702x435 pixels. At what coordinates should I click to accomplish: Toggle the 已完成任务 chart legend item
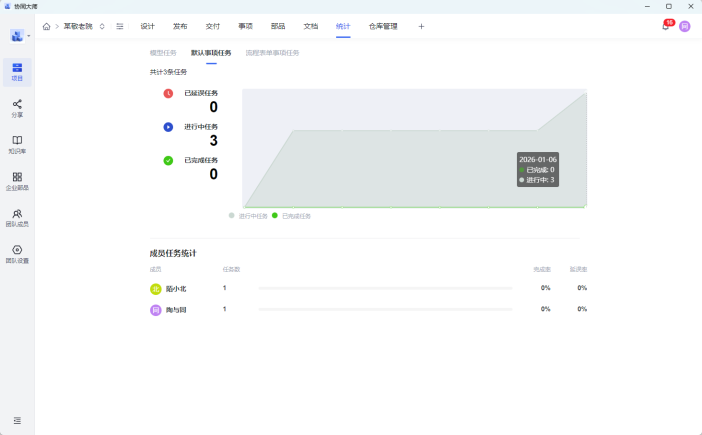pyautogui.click(x=291, y=216)
